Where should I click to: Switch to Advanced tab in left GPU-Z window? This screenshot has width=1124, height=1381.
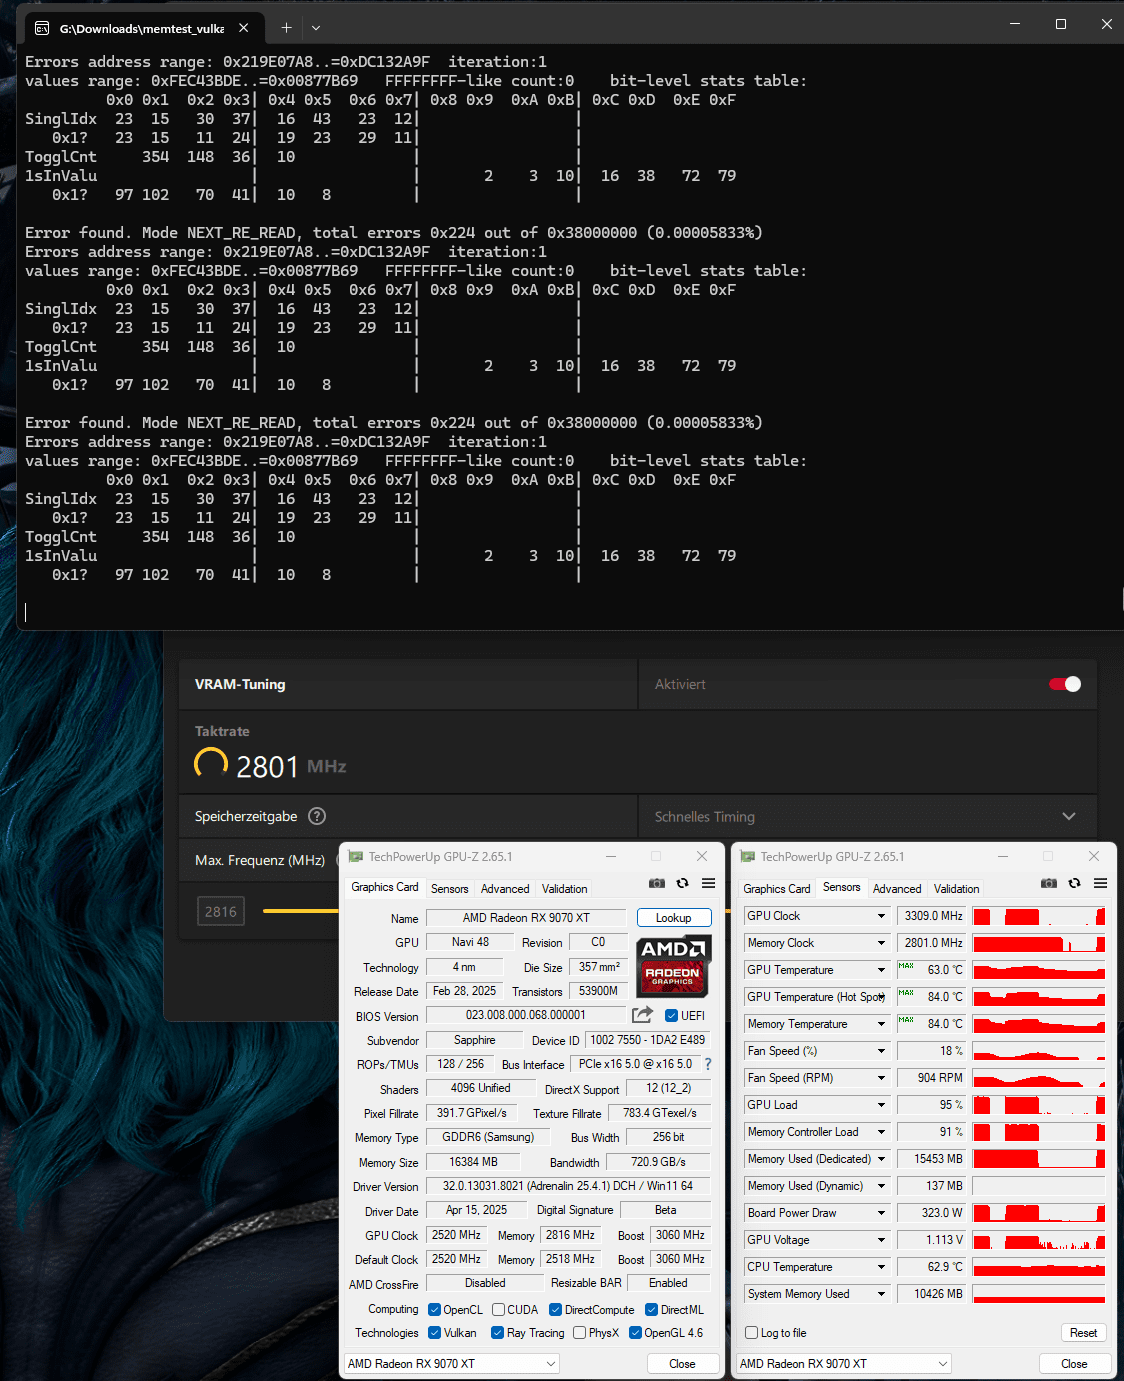point(505,888)
